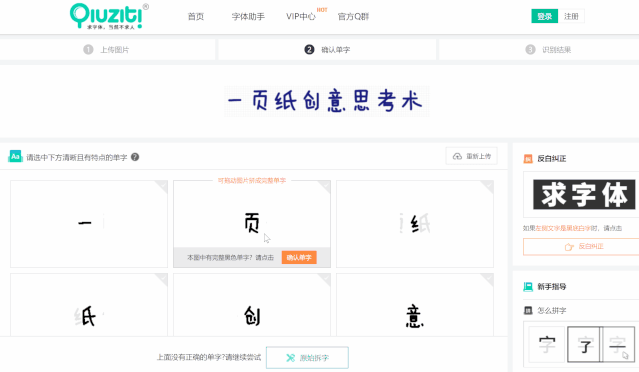Viewport: 639px width, 372px height.
Task: Click the question mark help icon
Action: pos(135,157)
